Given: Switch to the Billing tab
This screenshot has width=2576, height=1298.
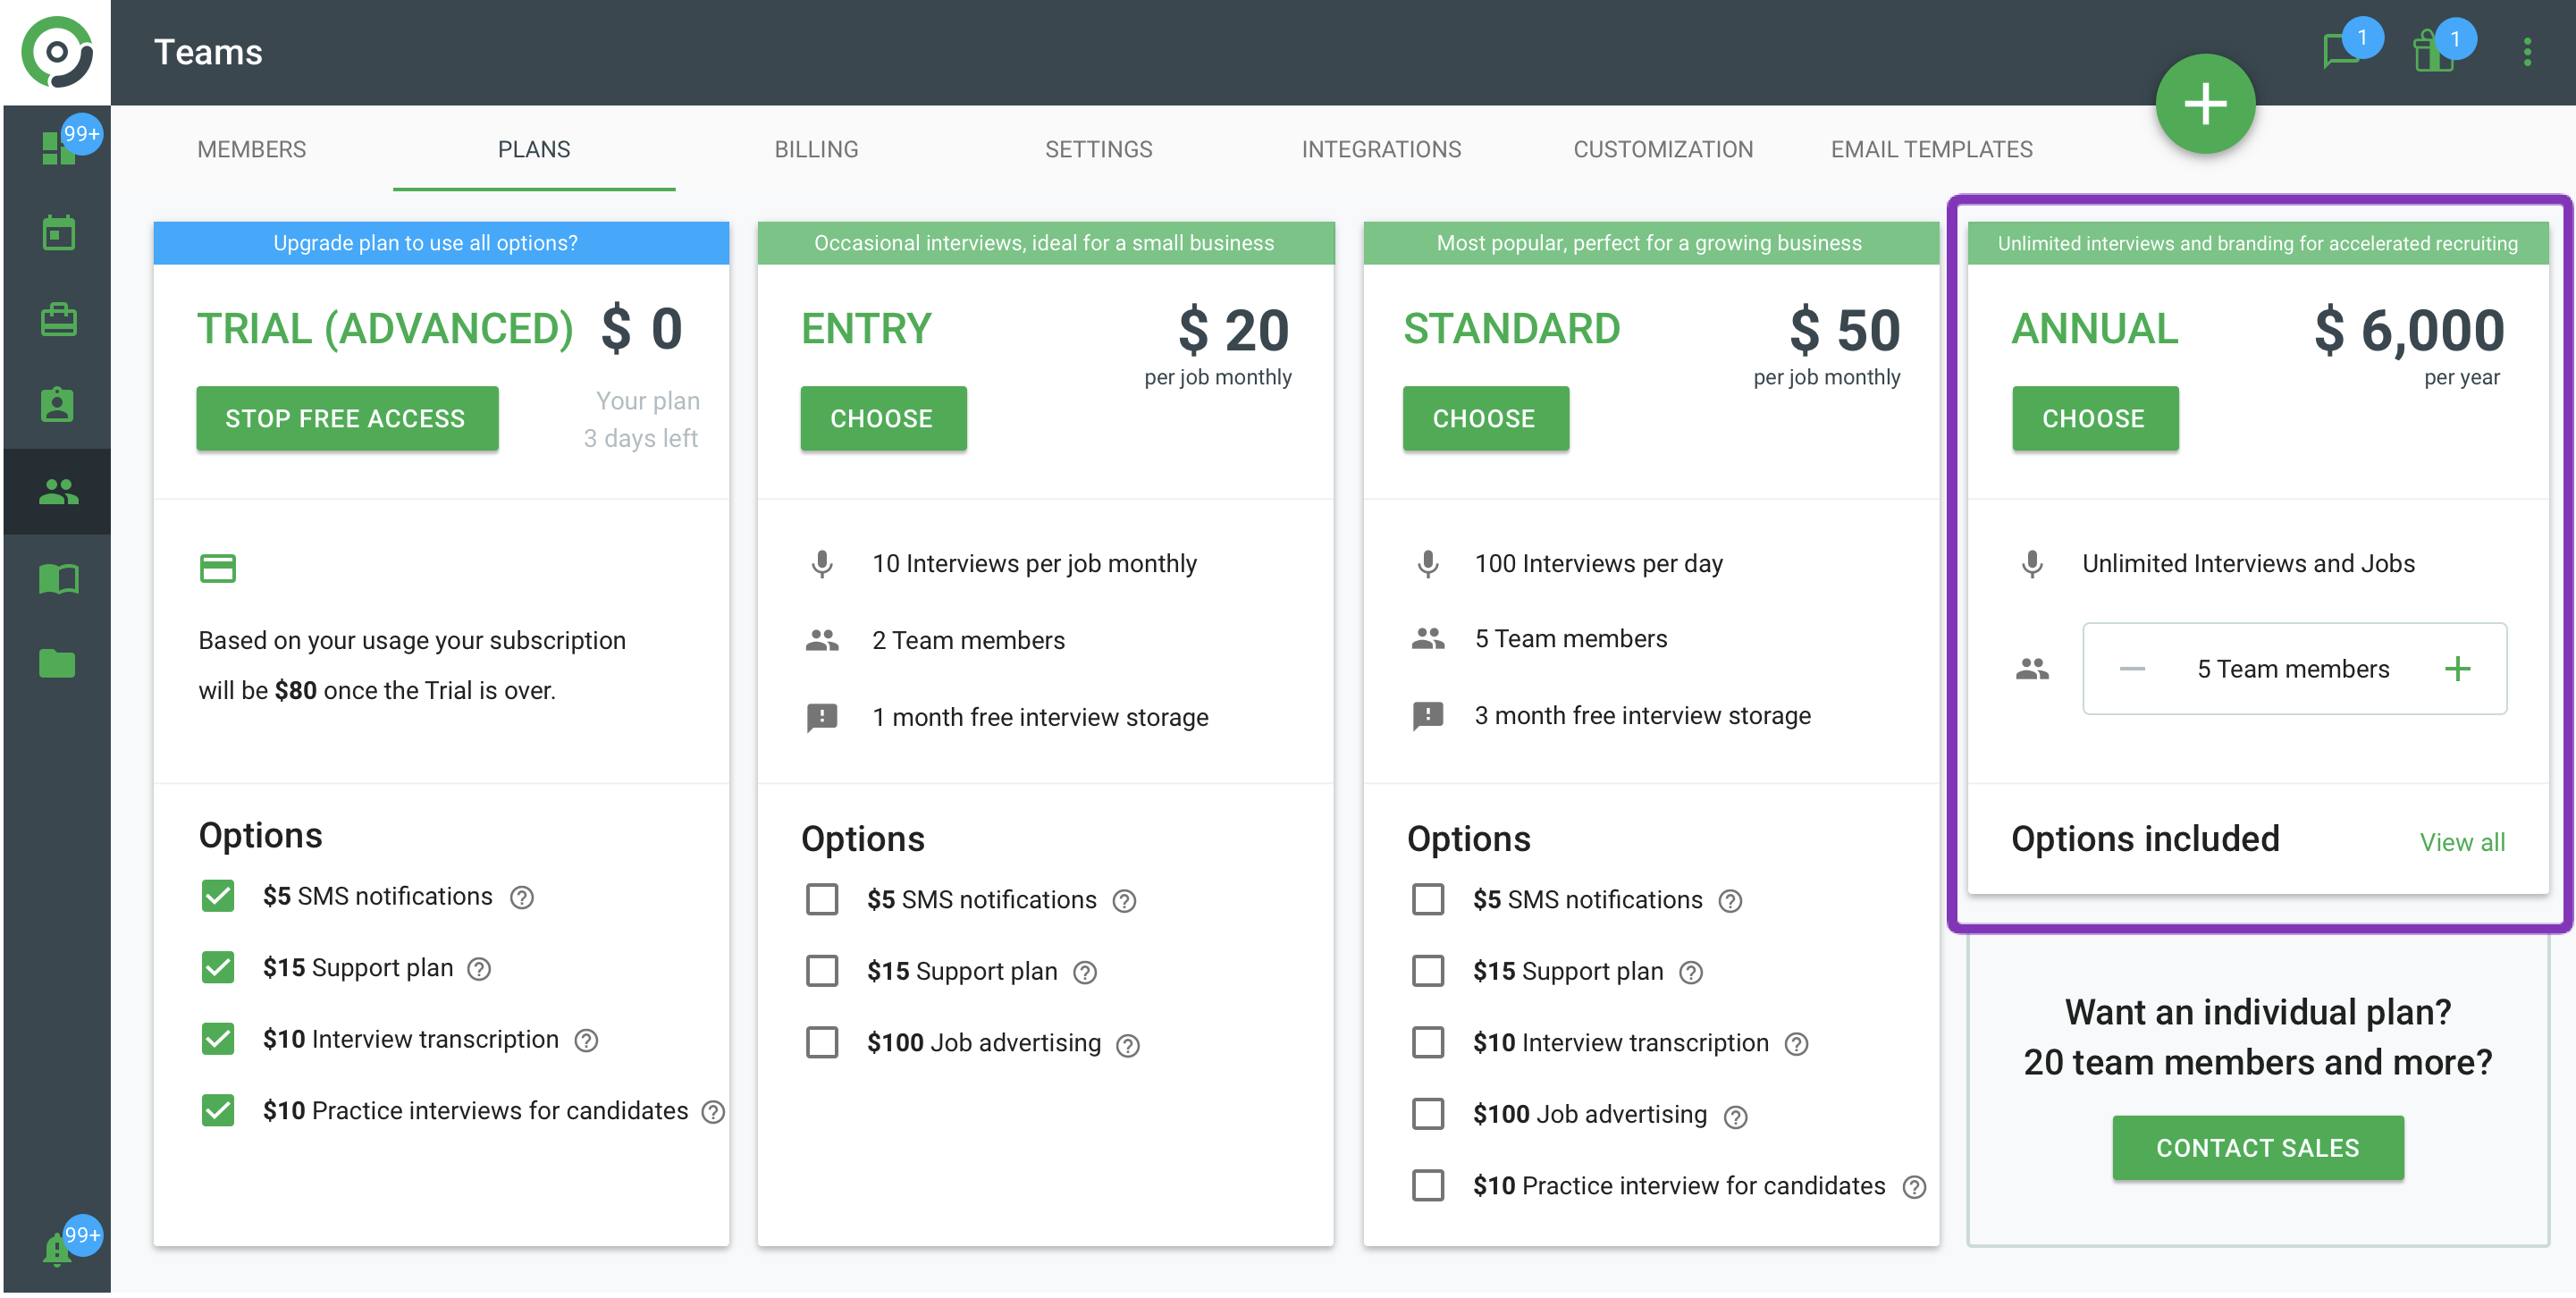Looking at the screenshot, I should click(x=816, y=150).
